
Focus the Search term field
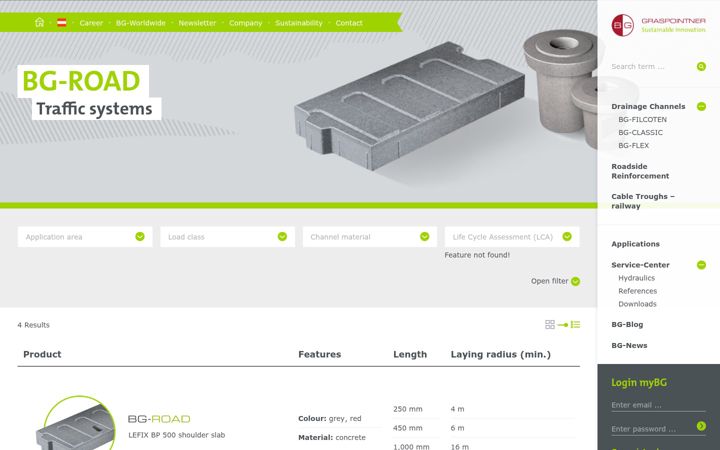pyautogui.click(x=652, y=67)
